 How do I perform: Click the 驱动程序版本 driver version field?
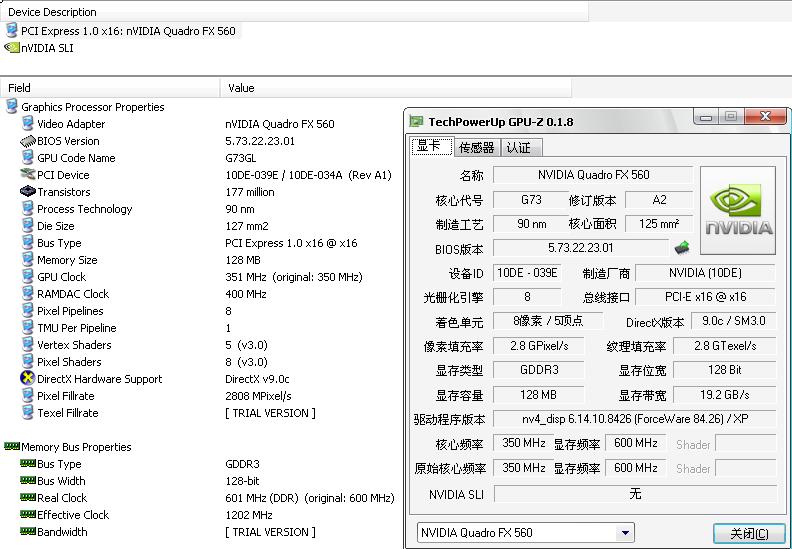click(635, 419)
